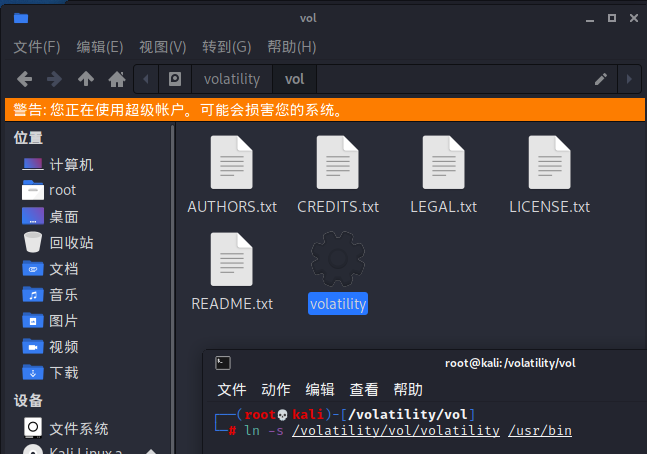Click the disk root icon in the path bar
The image size is (647, 454).
pyautogui.click(x=175, y=79)
